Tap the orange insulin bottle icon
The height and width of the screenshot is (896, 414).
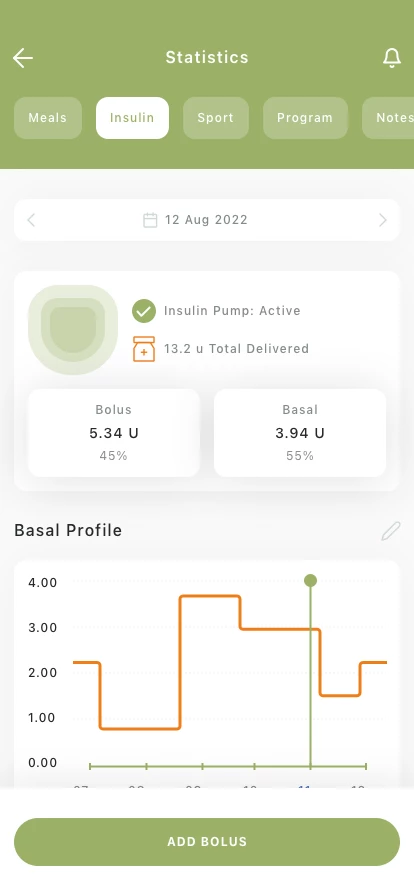[x=144, y=349]
